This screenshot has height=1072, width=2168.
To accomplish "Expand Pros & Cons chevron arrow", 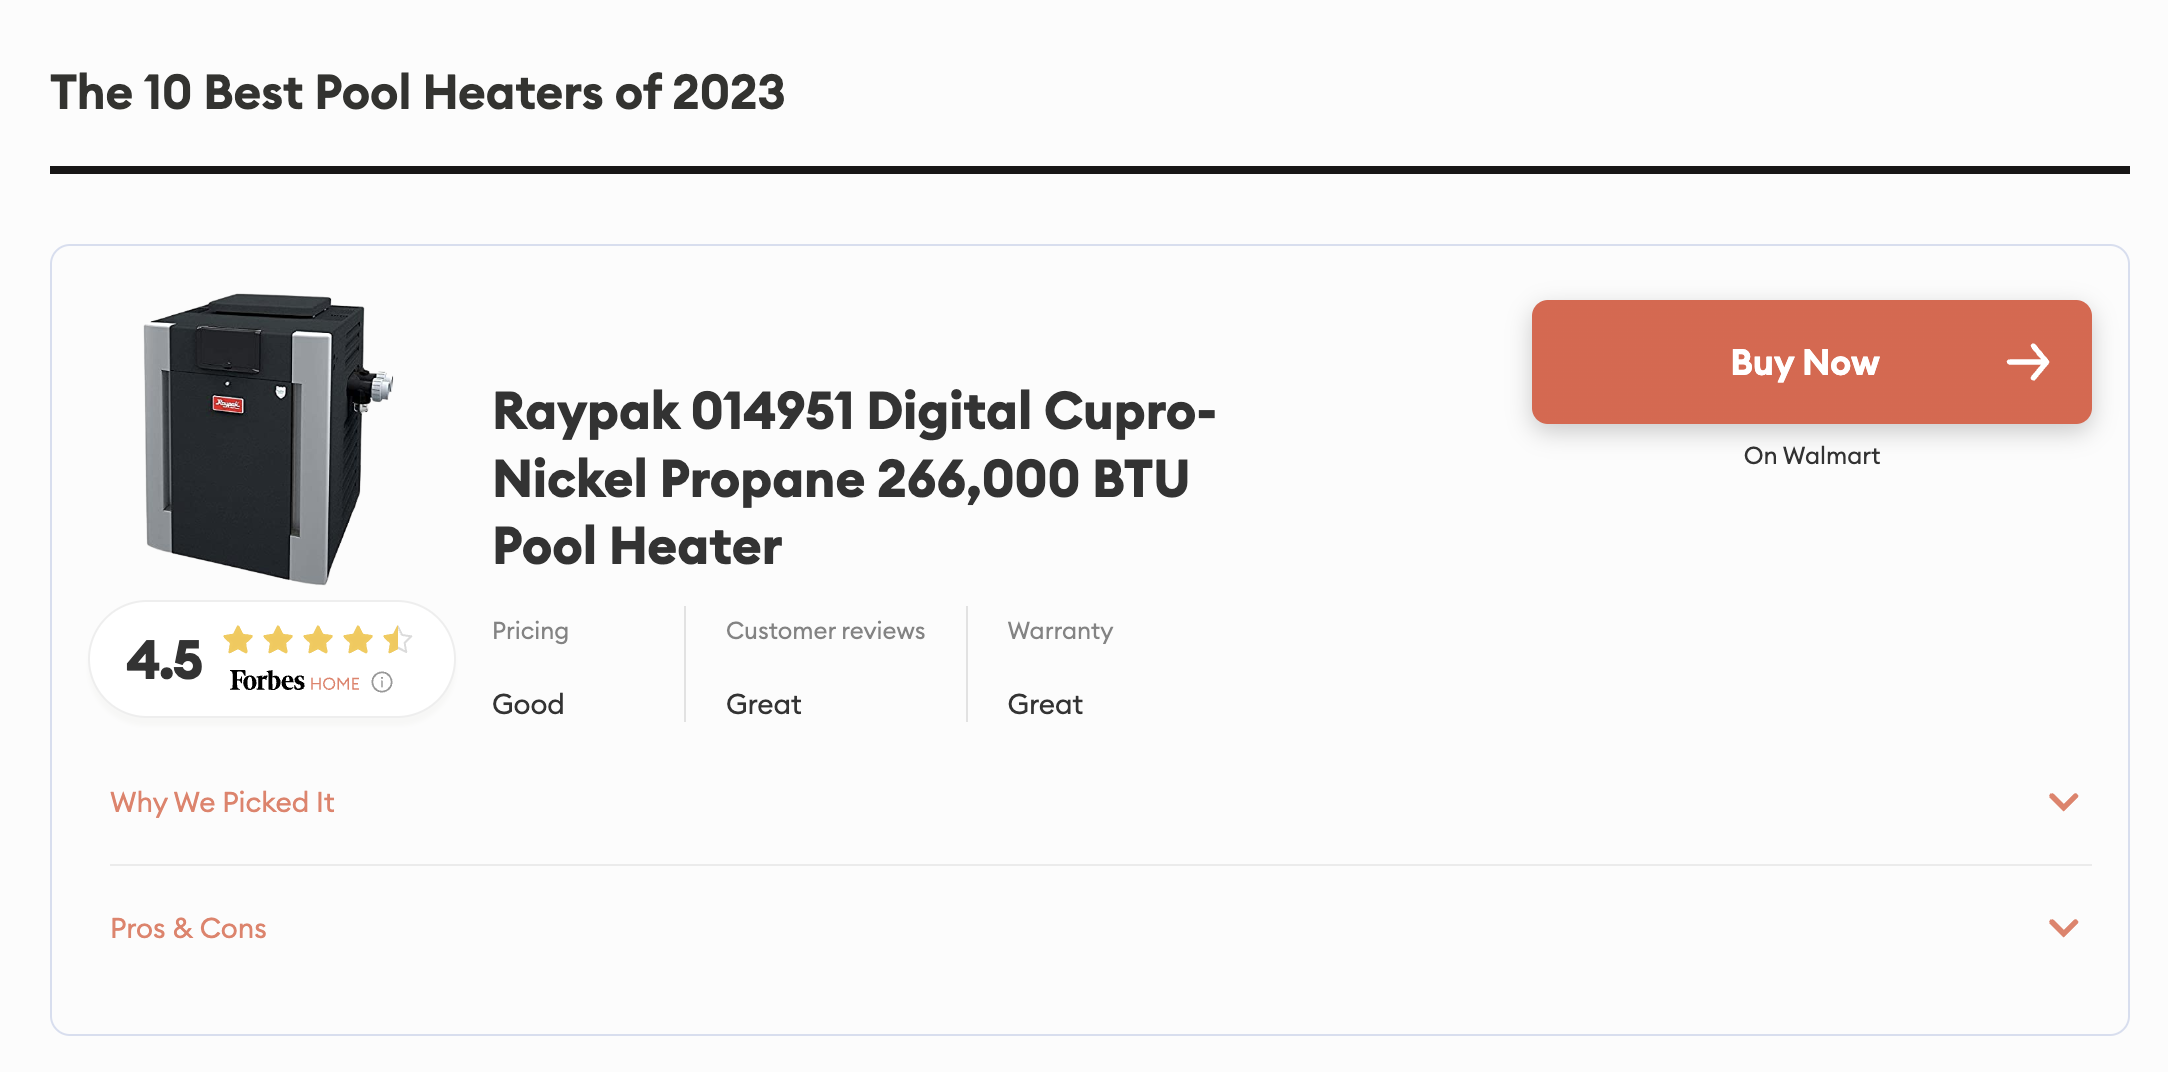I will click(2063, 928).
